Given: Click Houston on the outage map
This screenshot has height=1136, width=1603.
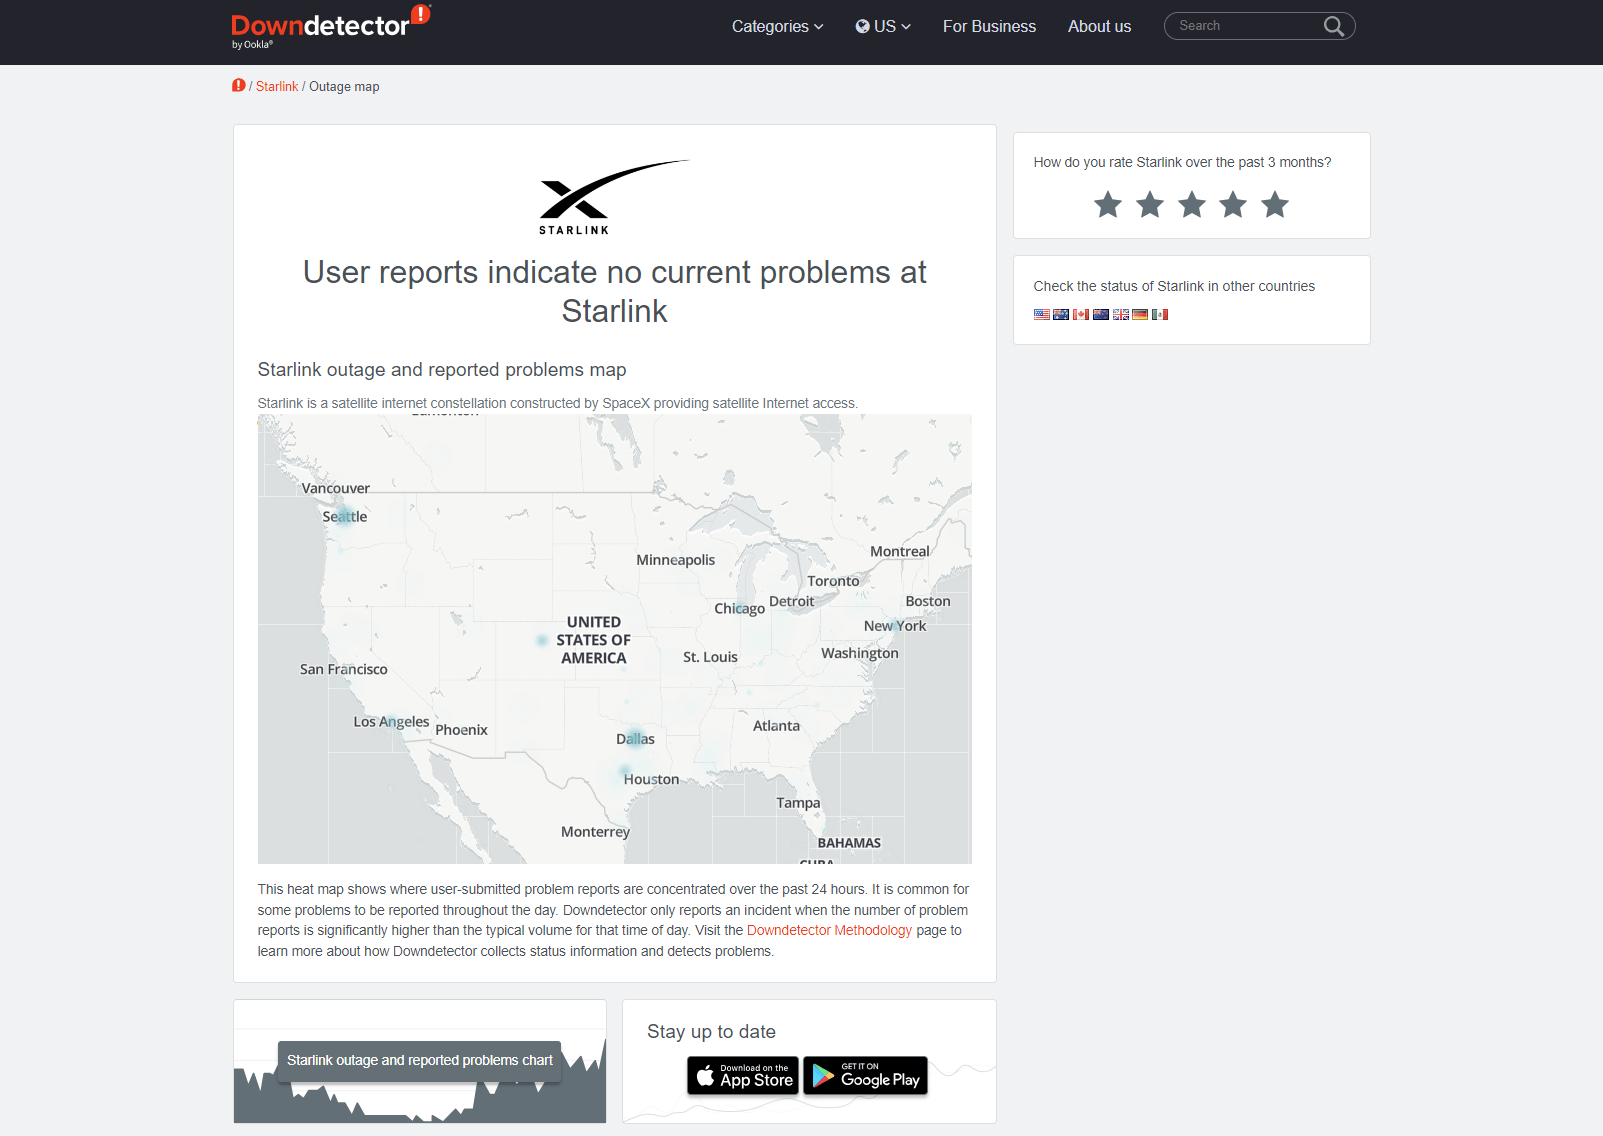Looking at the screenshot, I should pyautogui.click(x=651, y=779).
